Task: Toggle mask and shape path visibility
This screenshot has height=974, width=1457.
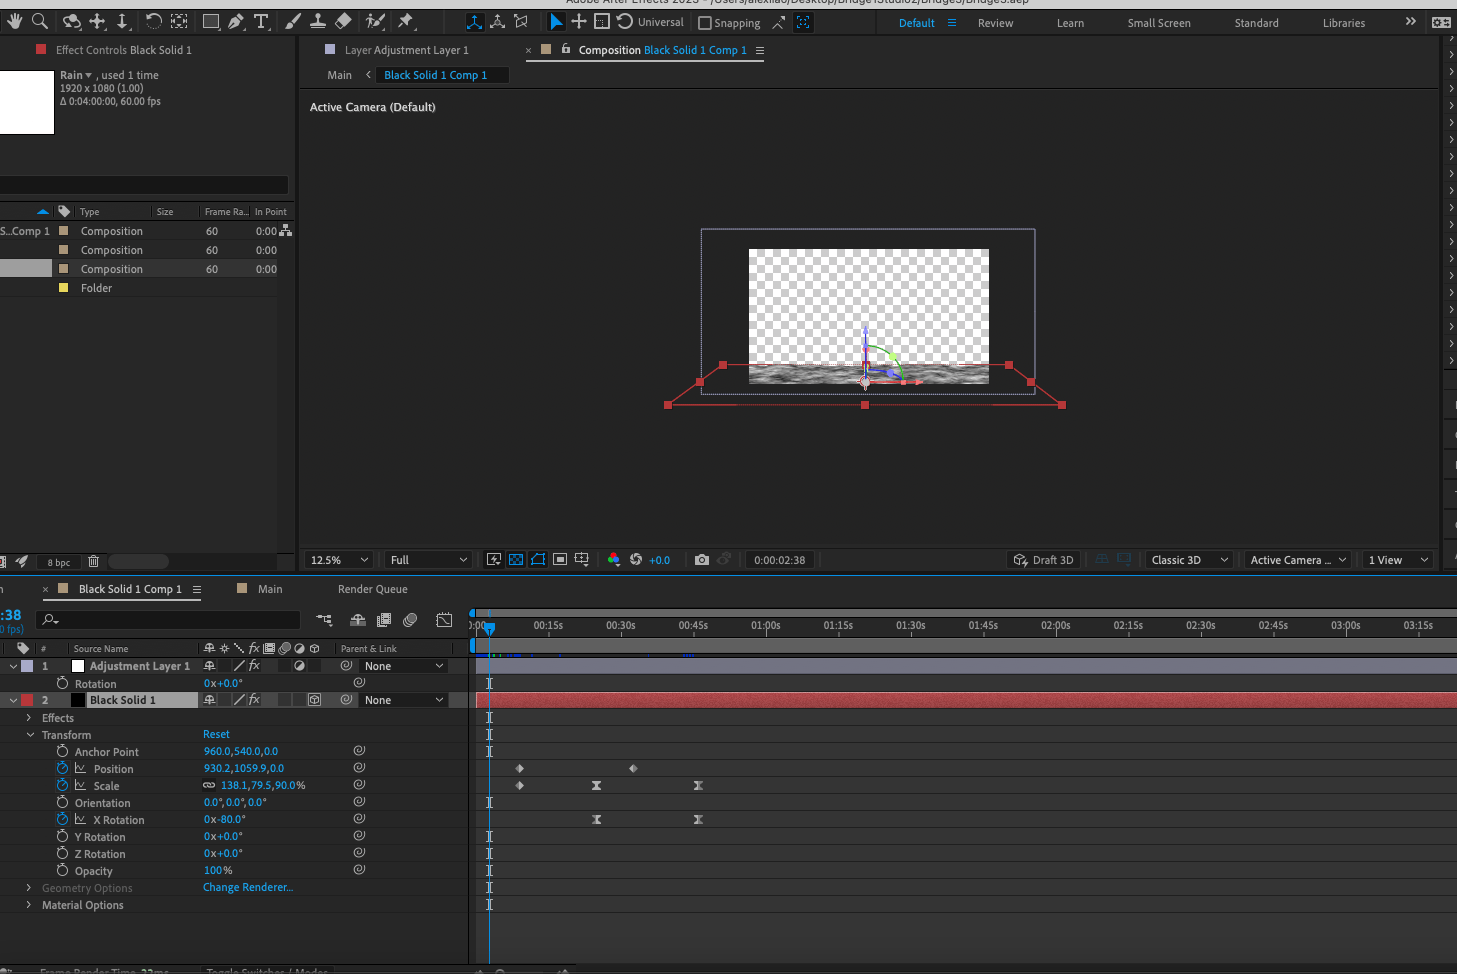Action: [x=538, y=560]
